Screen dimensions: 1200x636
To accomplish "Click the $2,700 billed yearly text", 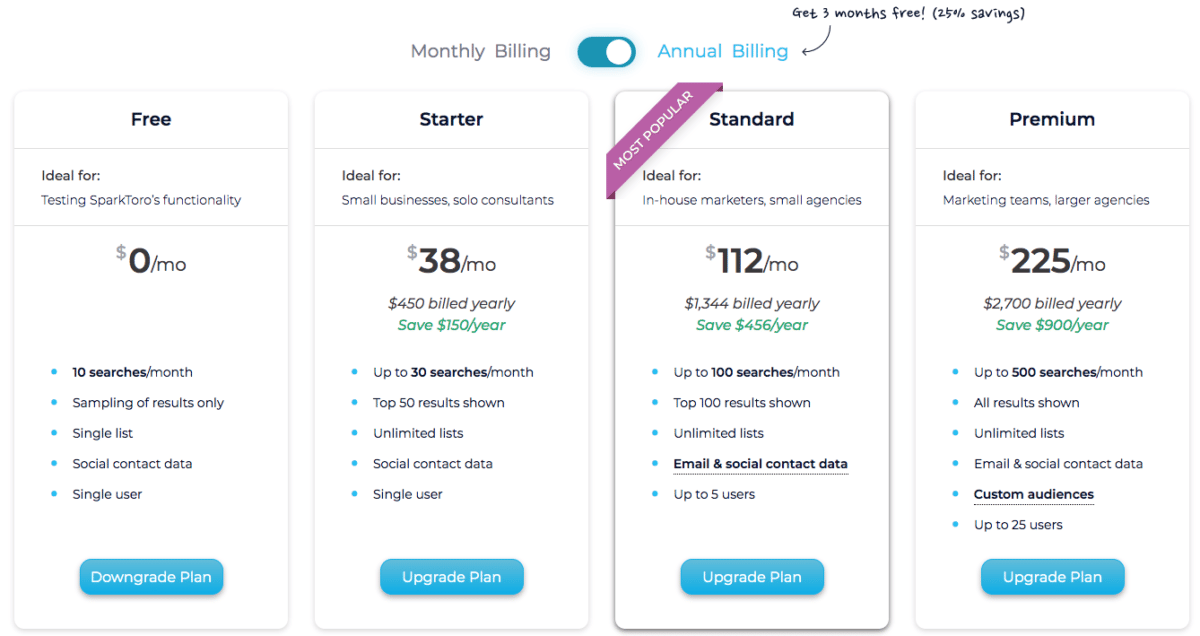I will tap(1052, 303).
